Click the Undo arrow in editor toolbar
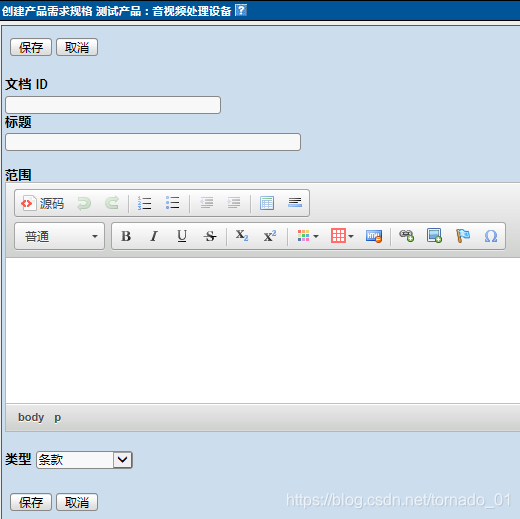This screenshot has width=520, height=519. tap(84, 203)
